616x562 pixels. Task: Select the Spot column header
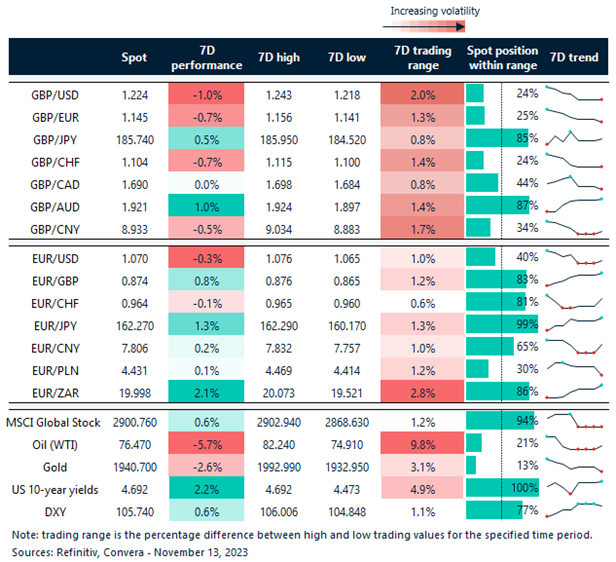134,57
